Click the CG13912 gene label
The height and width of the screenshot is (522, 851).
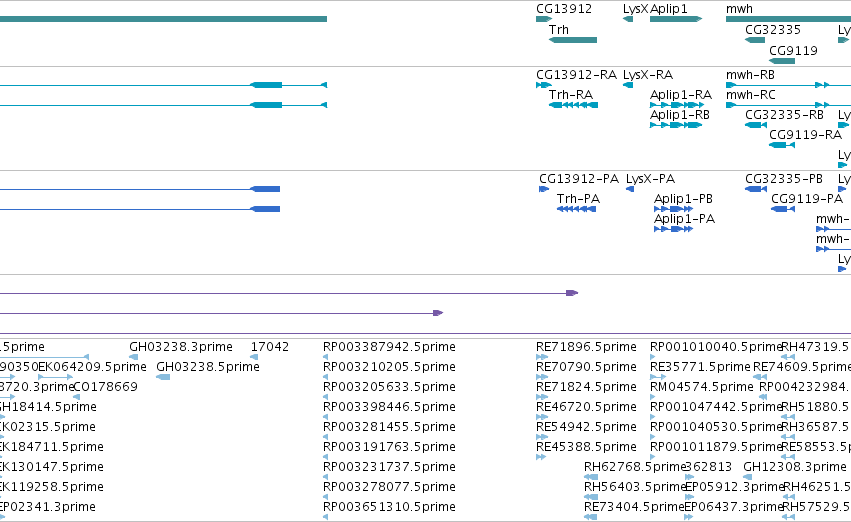[564, 9]
